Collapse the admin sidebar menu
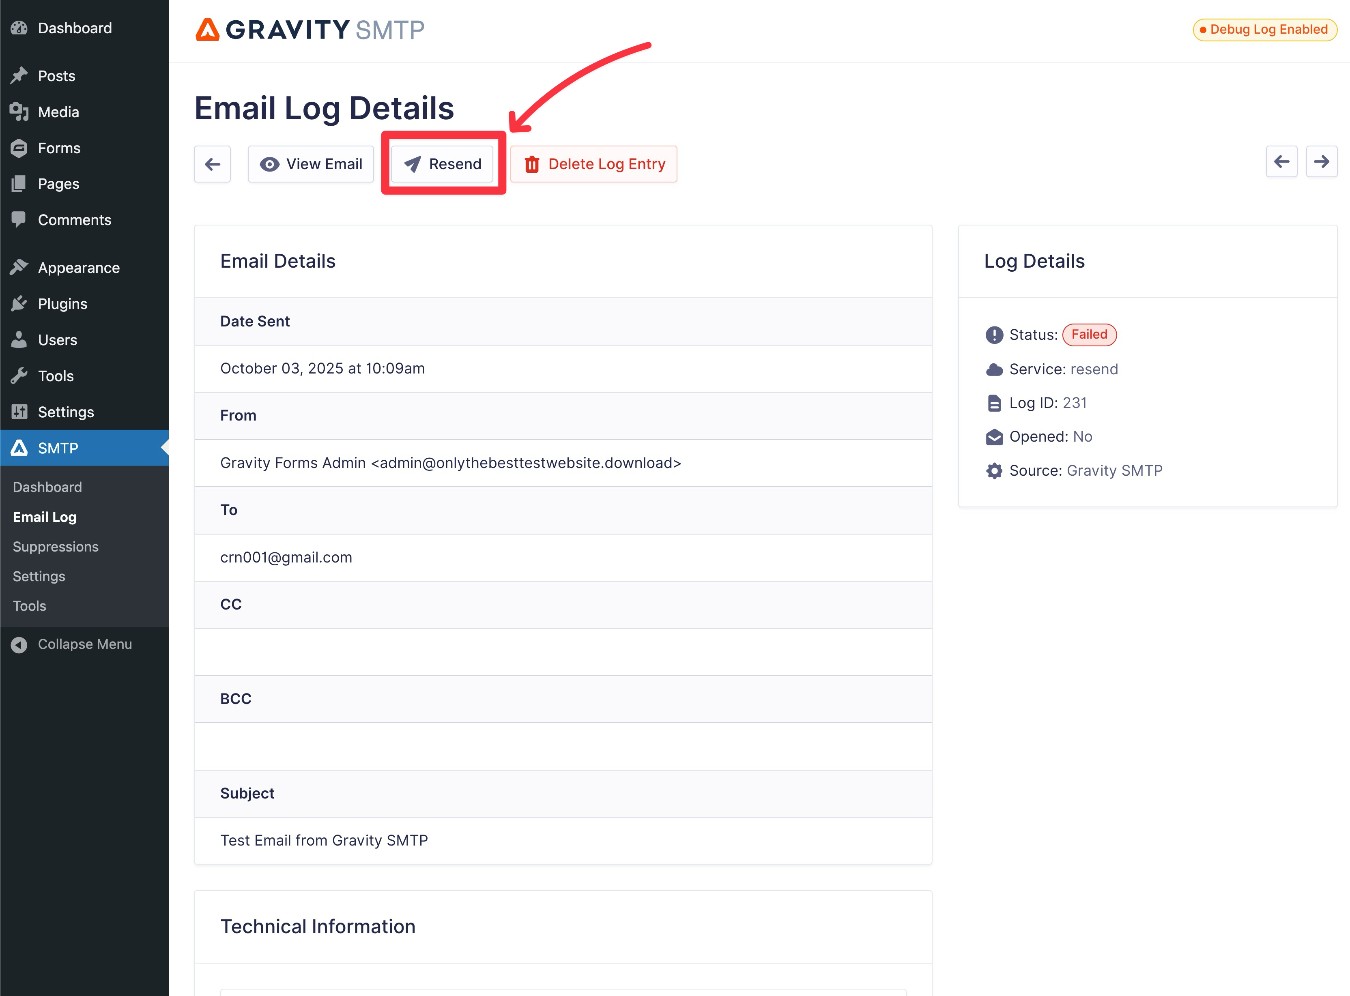1350x996 pixels. pyautogui.click(x=71, y=644)
